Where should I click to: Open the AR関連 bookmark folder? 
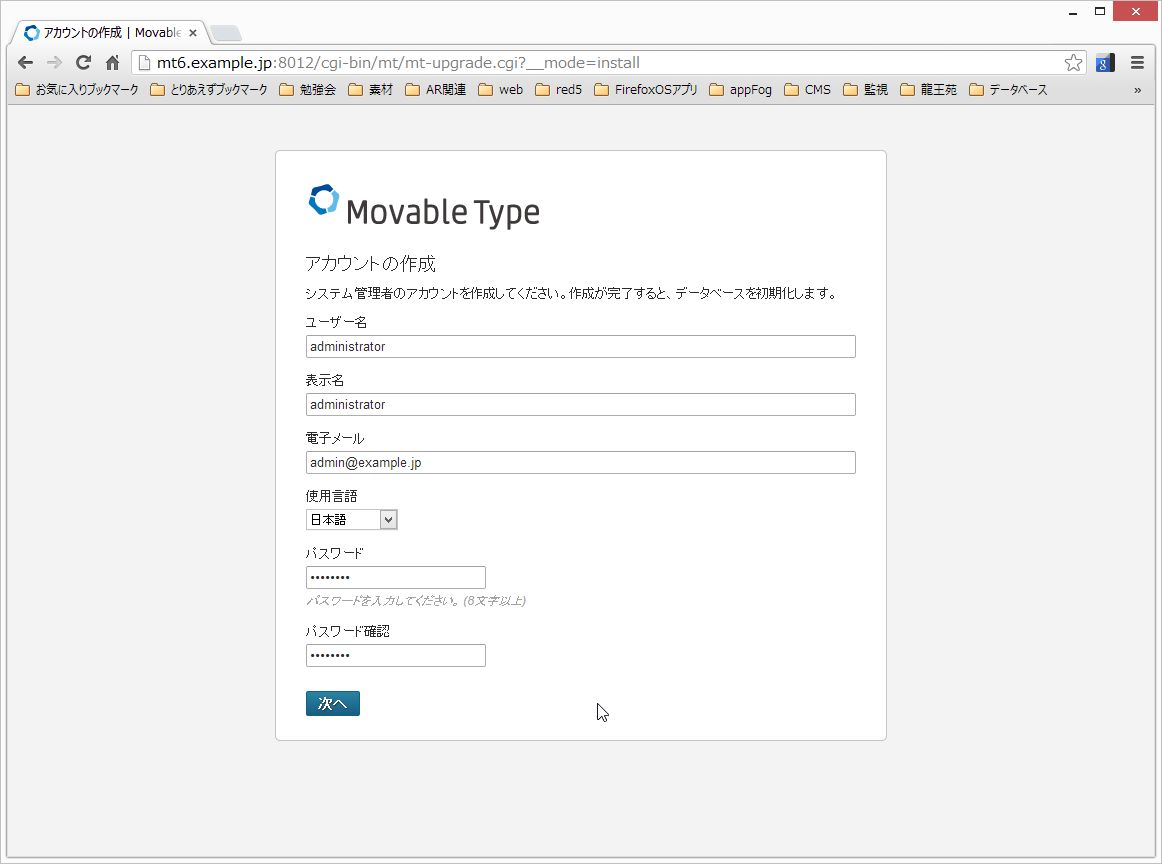pos(436,90)
